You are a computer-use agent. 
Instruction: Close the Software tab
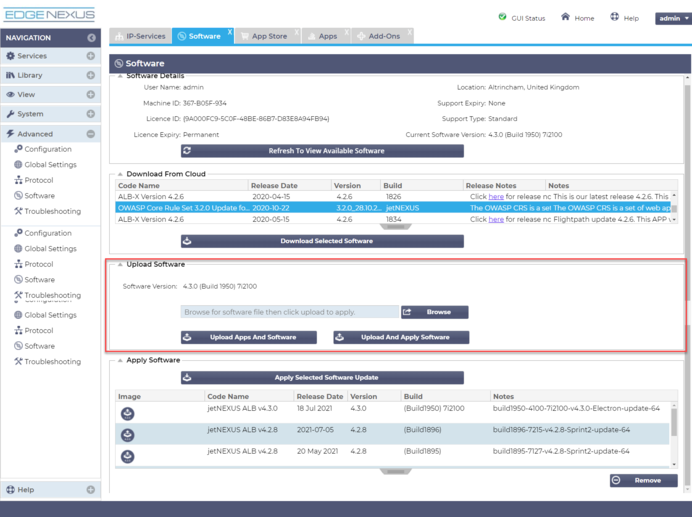[230, 32]
